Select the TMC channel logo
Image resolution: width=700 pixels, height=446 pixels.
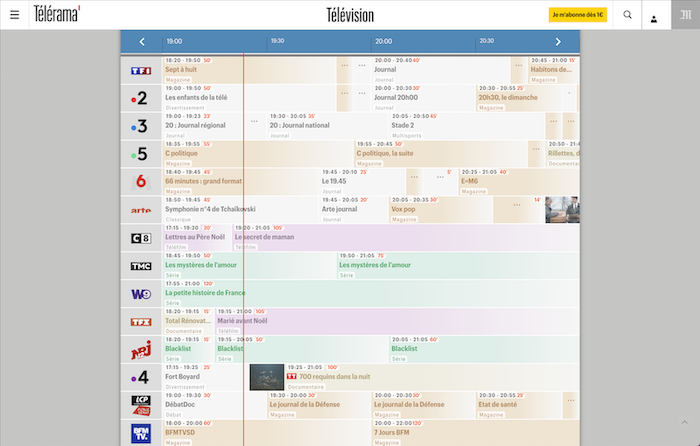[x=141, y=266]
